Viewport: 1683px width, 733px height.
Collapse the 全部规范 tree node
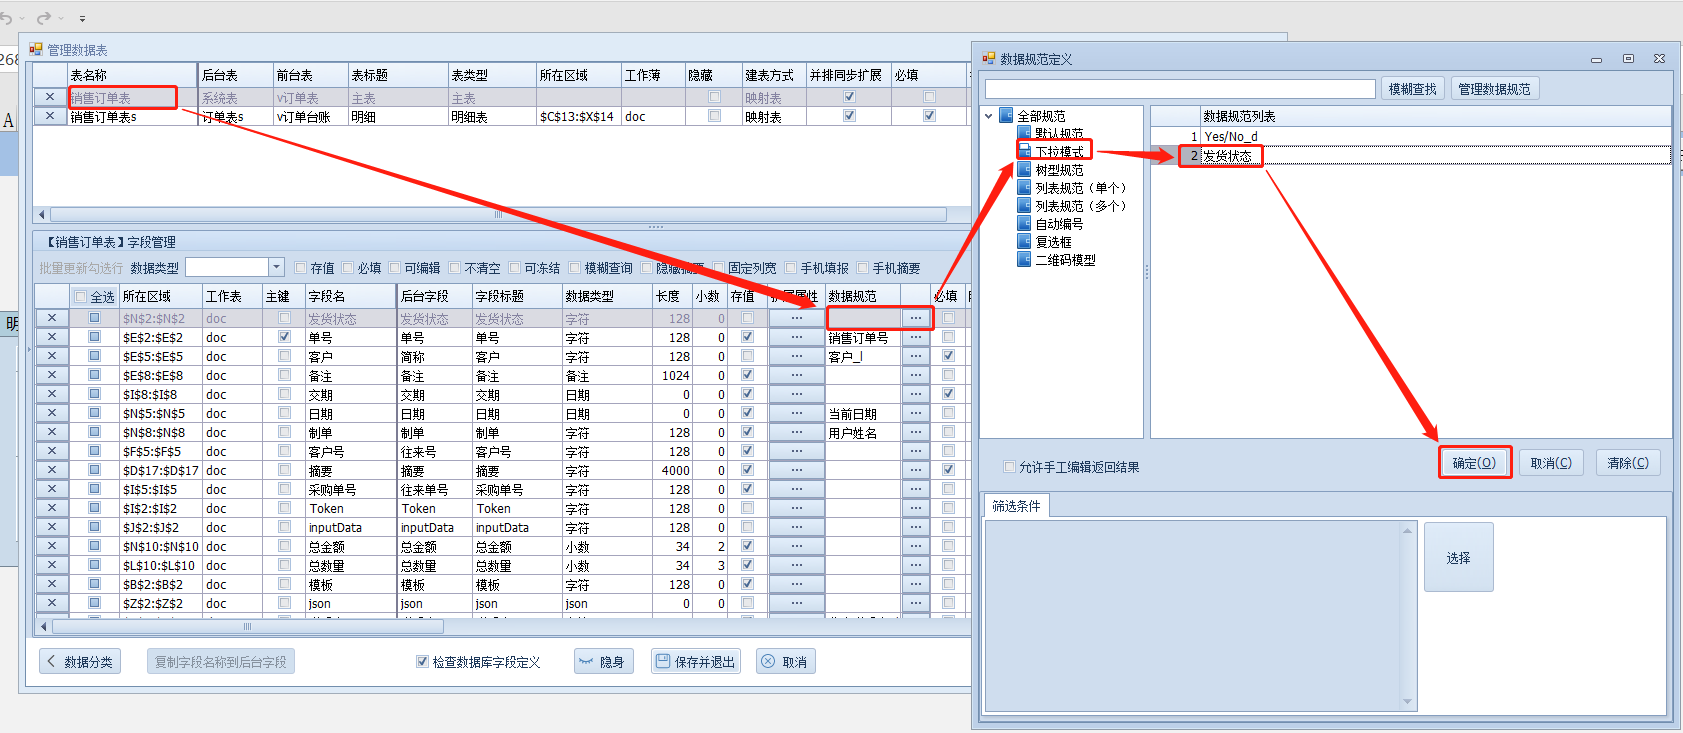point(989,116)
